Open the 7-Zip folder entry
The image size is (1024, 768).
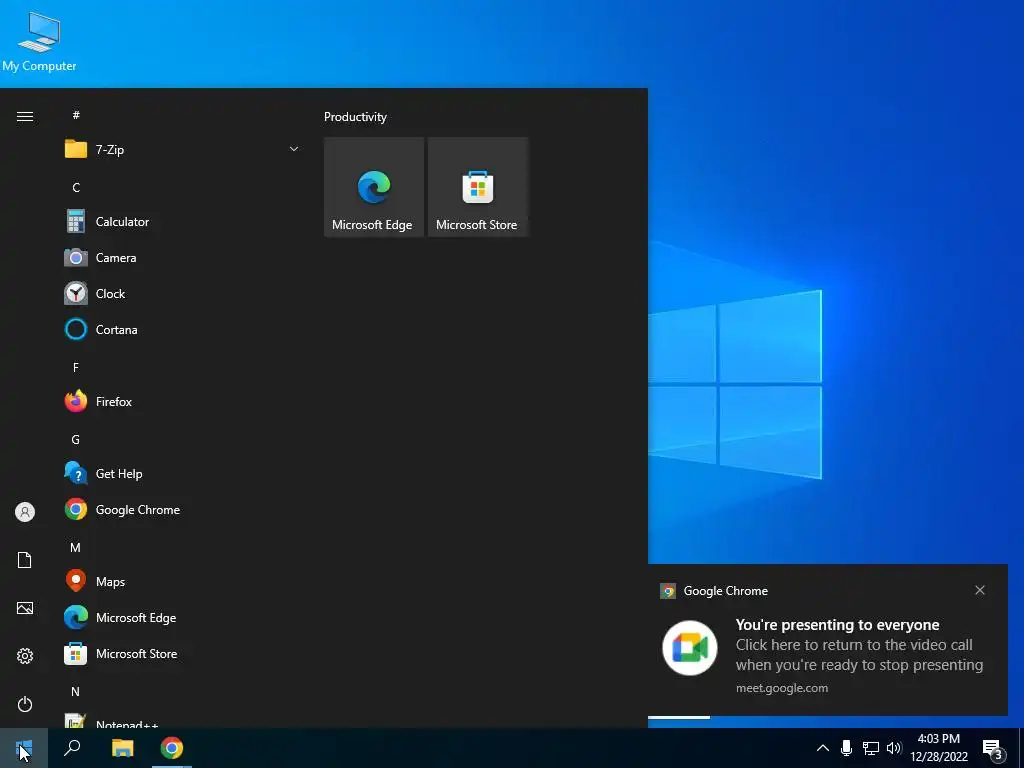[182, 150]
